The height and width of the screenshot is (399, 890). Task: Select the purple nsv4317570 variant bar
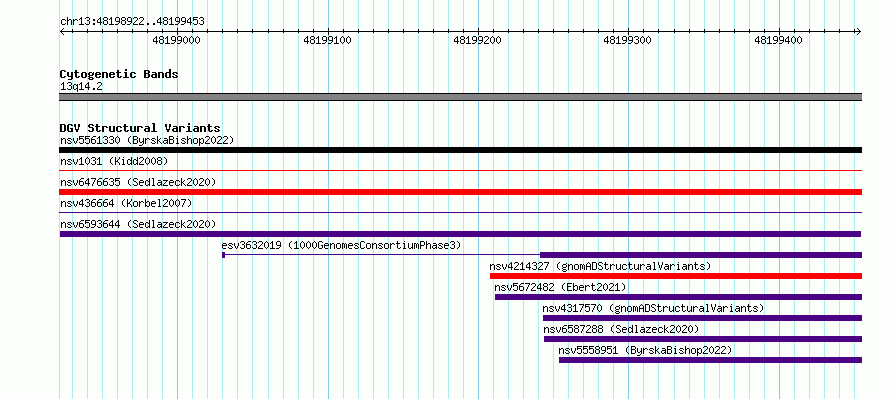(703, 318)
